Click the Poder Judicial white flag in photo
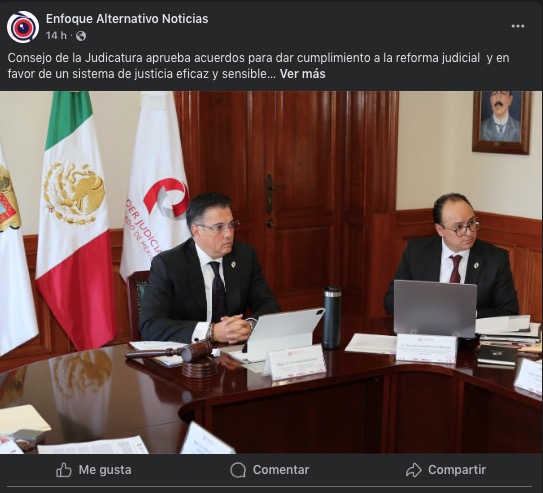 pos(155,183)
